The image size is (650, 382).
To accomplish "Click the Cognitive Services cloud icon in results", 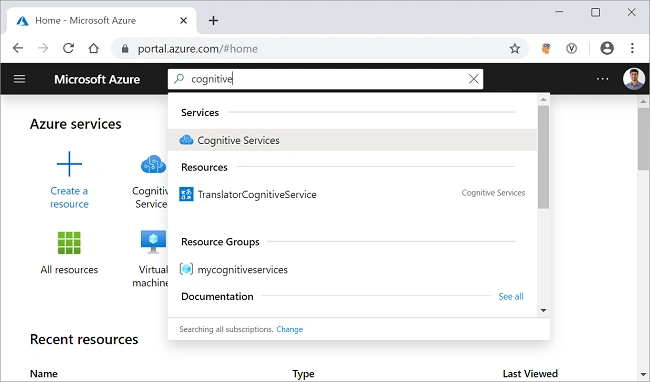I will (186, 140).
